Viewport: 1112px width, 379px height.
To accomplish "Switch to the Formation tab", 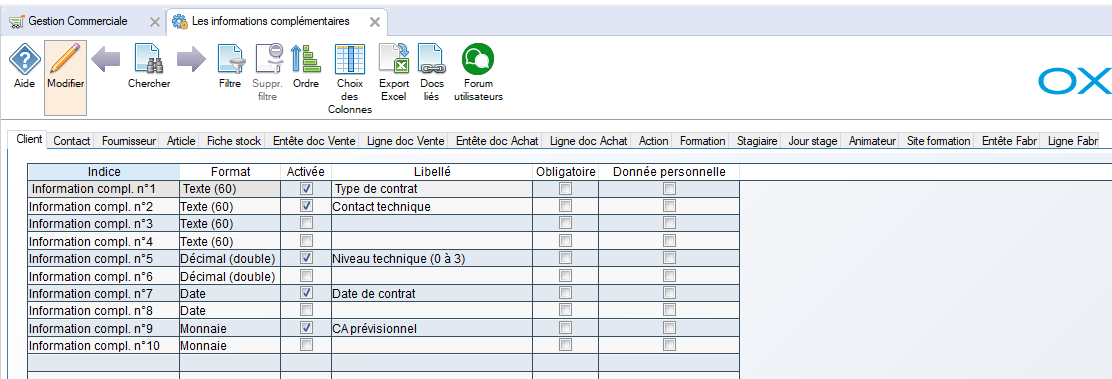I will pos(702,141).
